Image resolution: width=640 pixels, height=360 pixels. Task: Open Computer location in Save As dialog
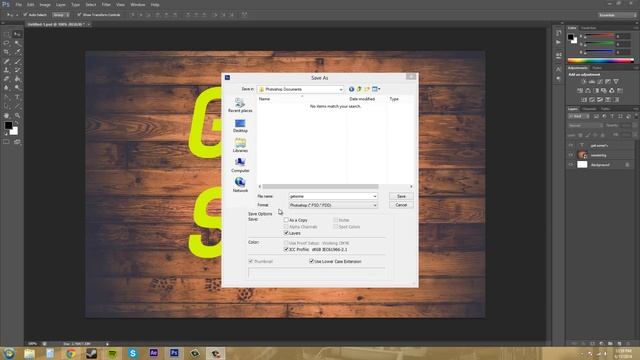click(240, 165)
